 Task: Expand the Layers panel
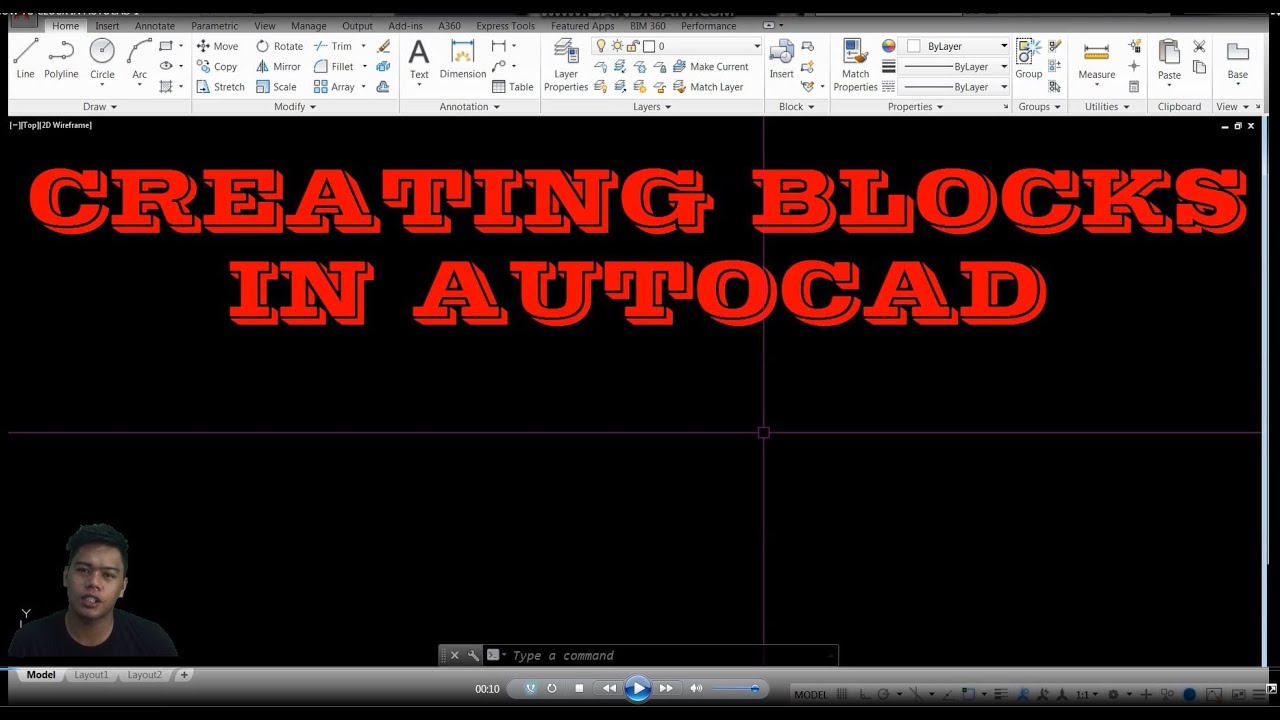[x=652, y=106]
